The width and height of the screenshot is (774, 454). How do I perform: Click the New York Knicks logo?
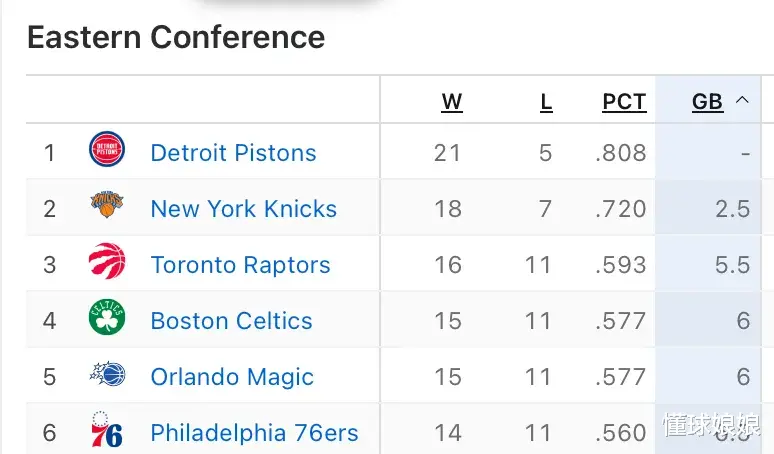[107, 208]
